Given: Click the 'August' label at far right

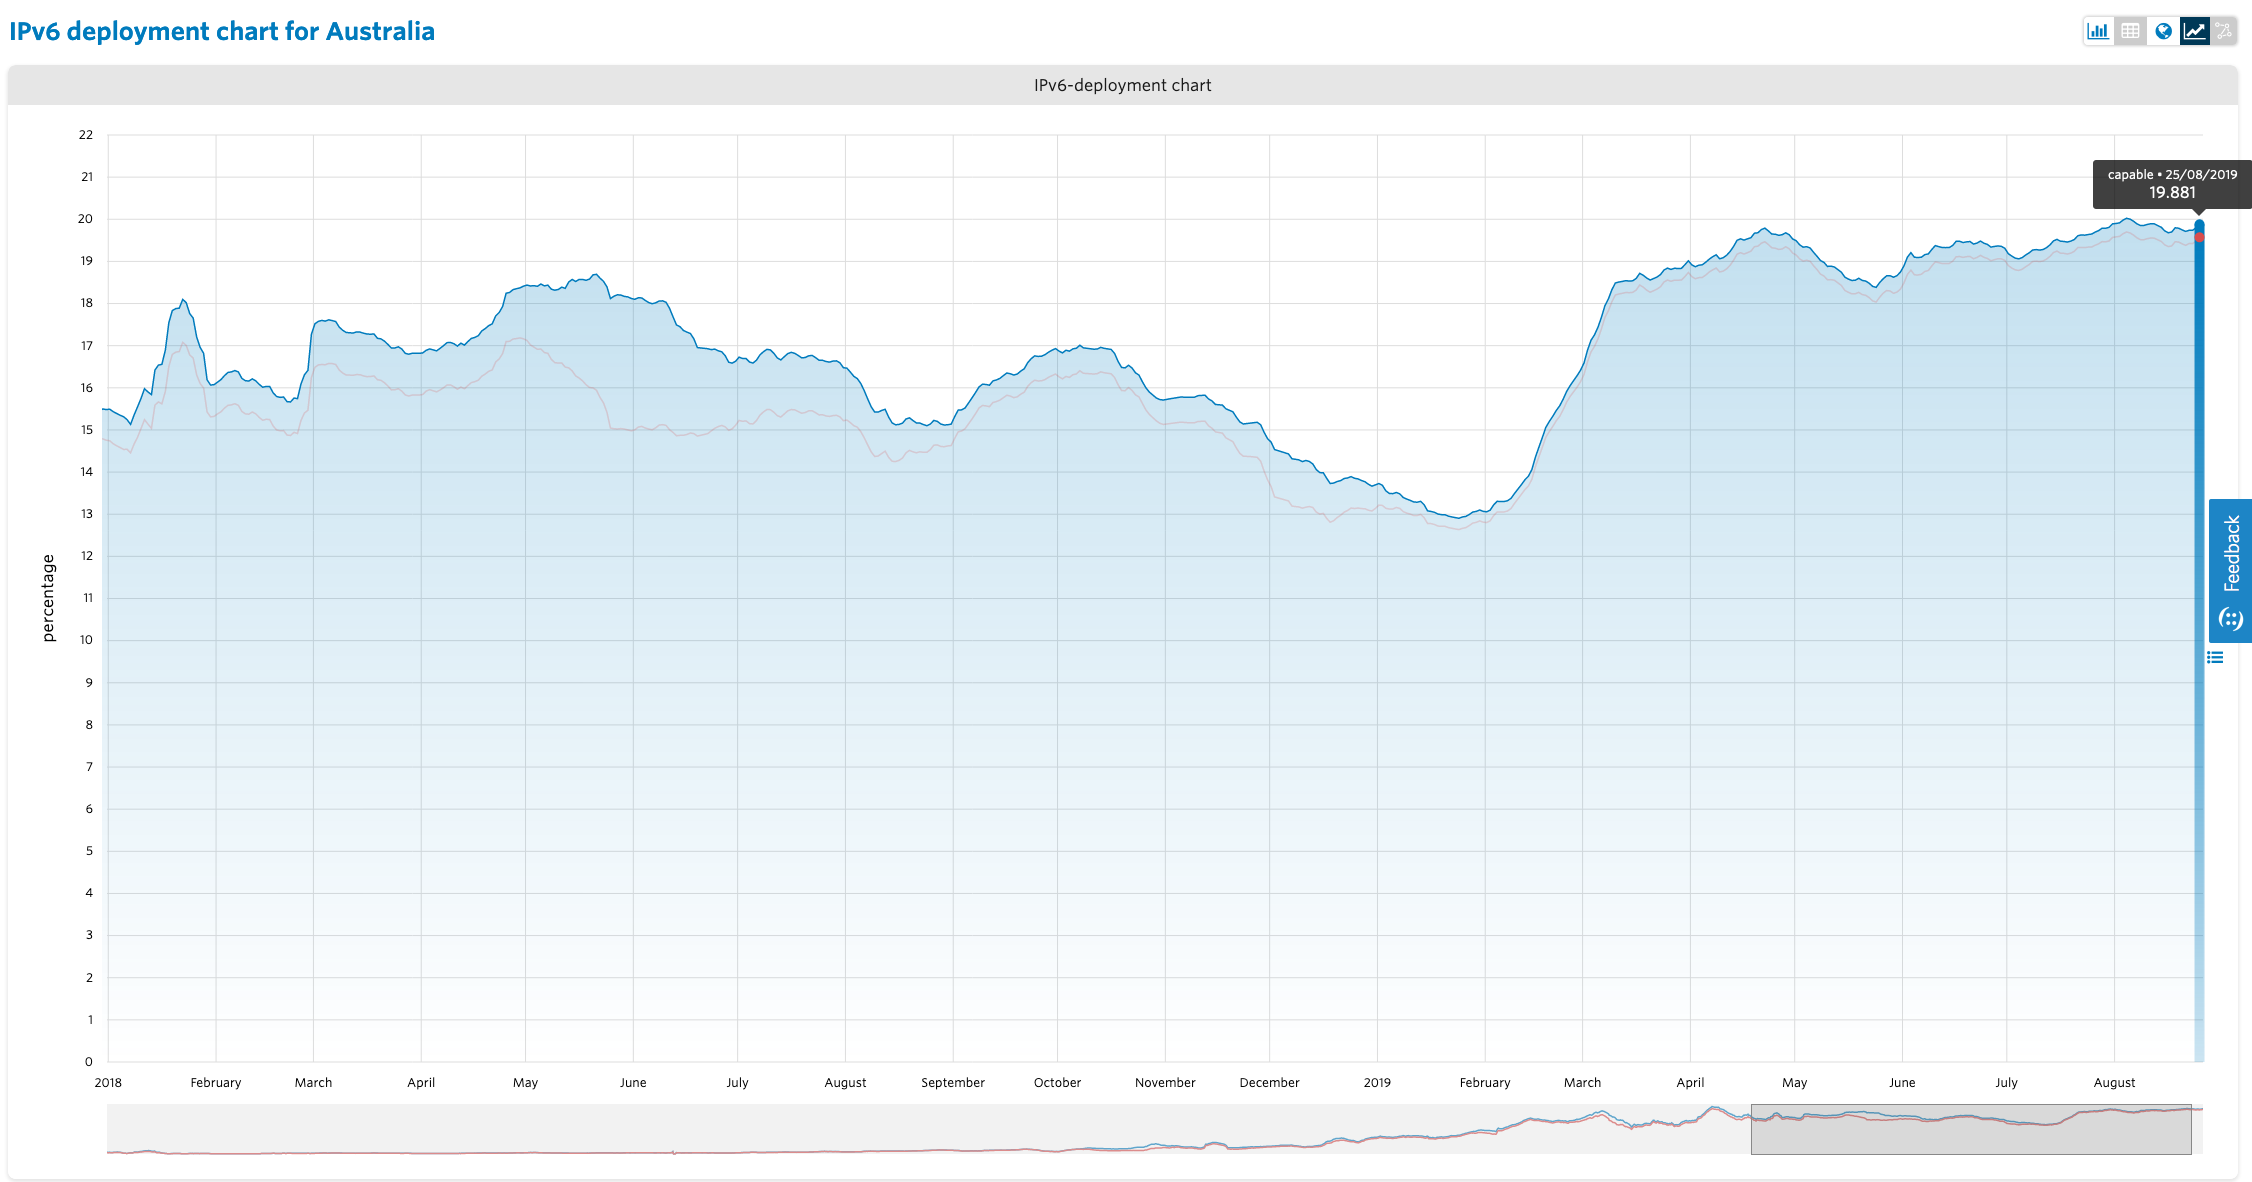Looking at the screenshot, I should click(x=2114, y=1082).
